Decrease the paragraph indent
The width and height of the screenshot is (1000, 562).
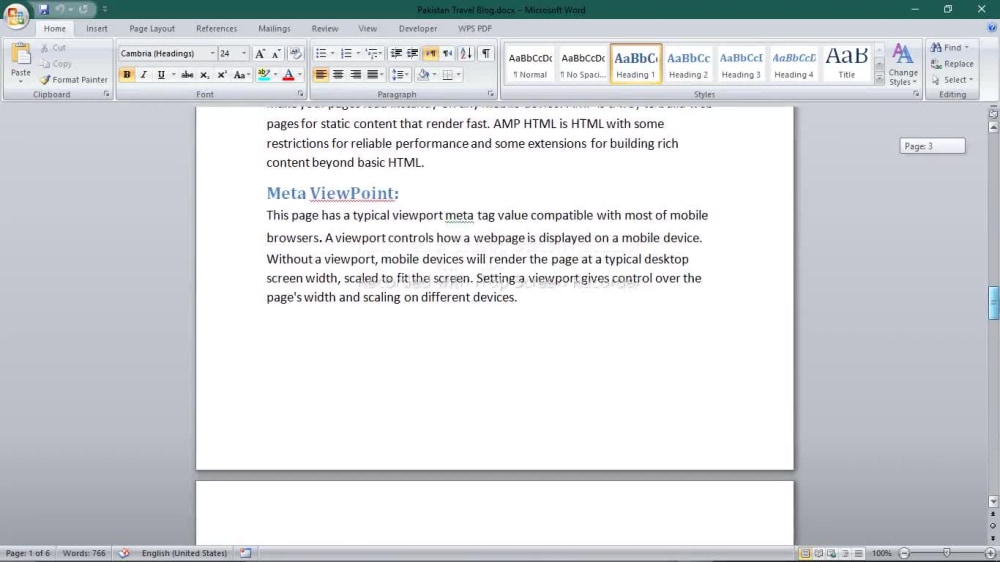(x=396, y=54)
